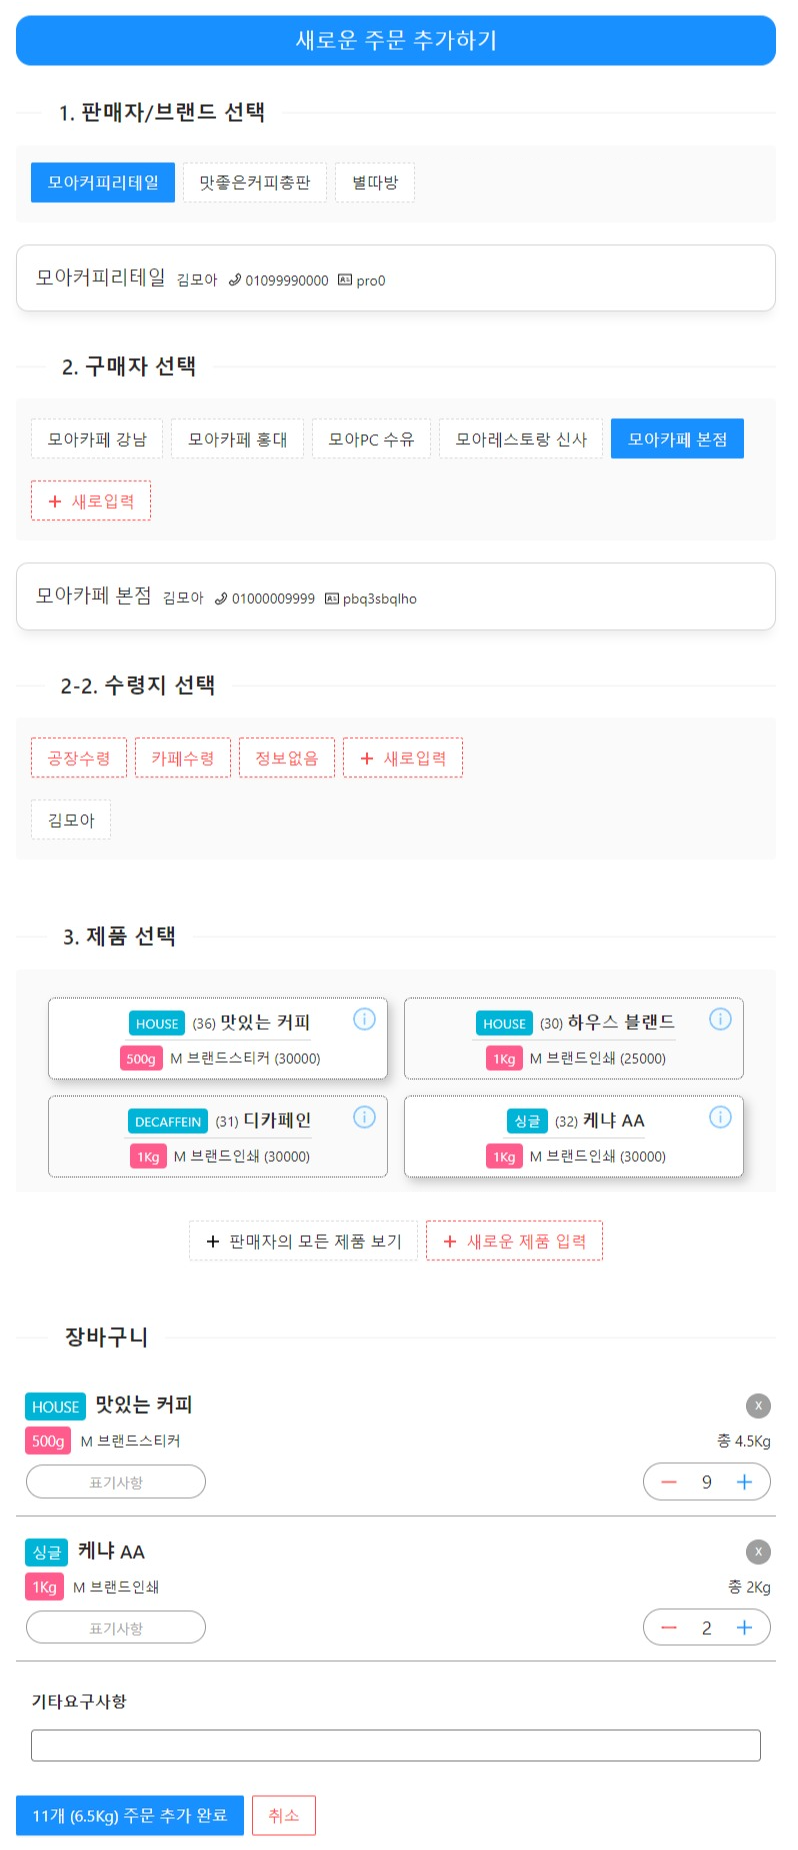Open info for 하우스 블랜드 product
This screenshot has height=1850, width=798.
pos(720,1019)
